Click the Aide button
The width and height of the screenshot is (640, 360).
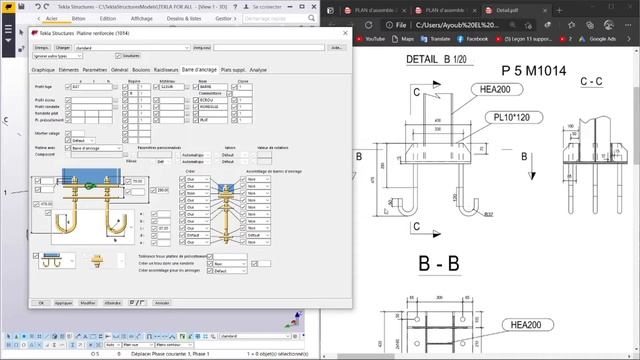click(336, 48)
